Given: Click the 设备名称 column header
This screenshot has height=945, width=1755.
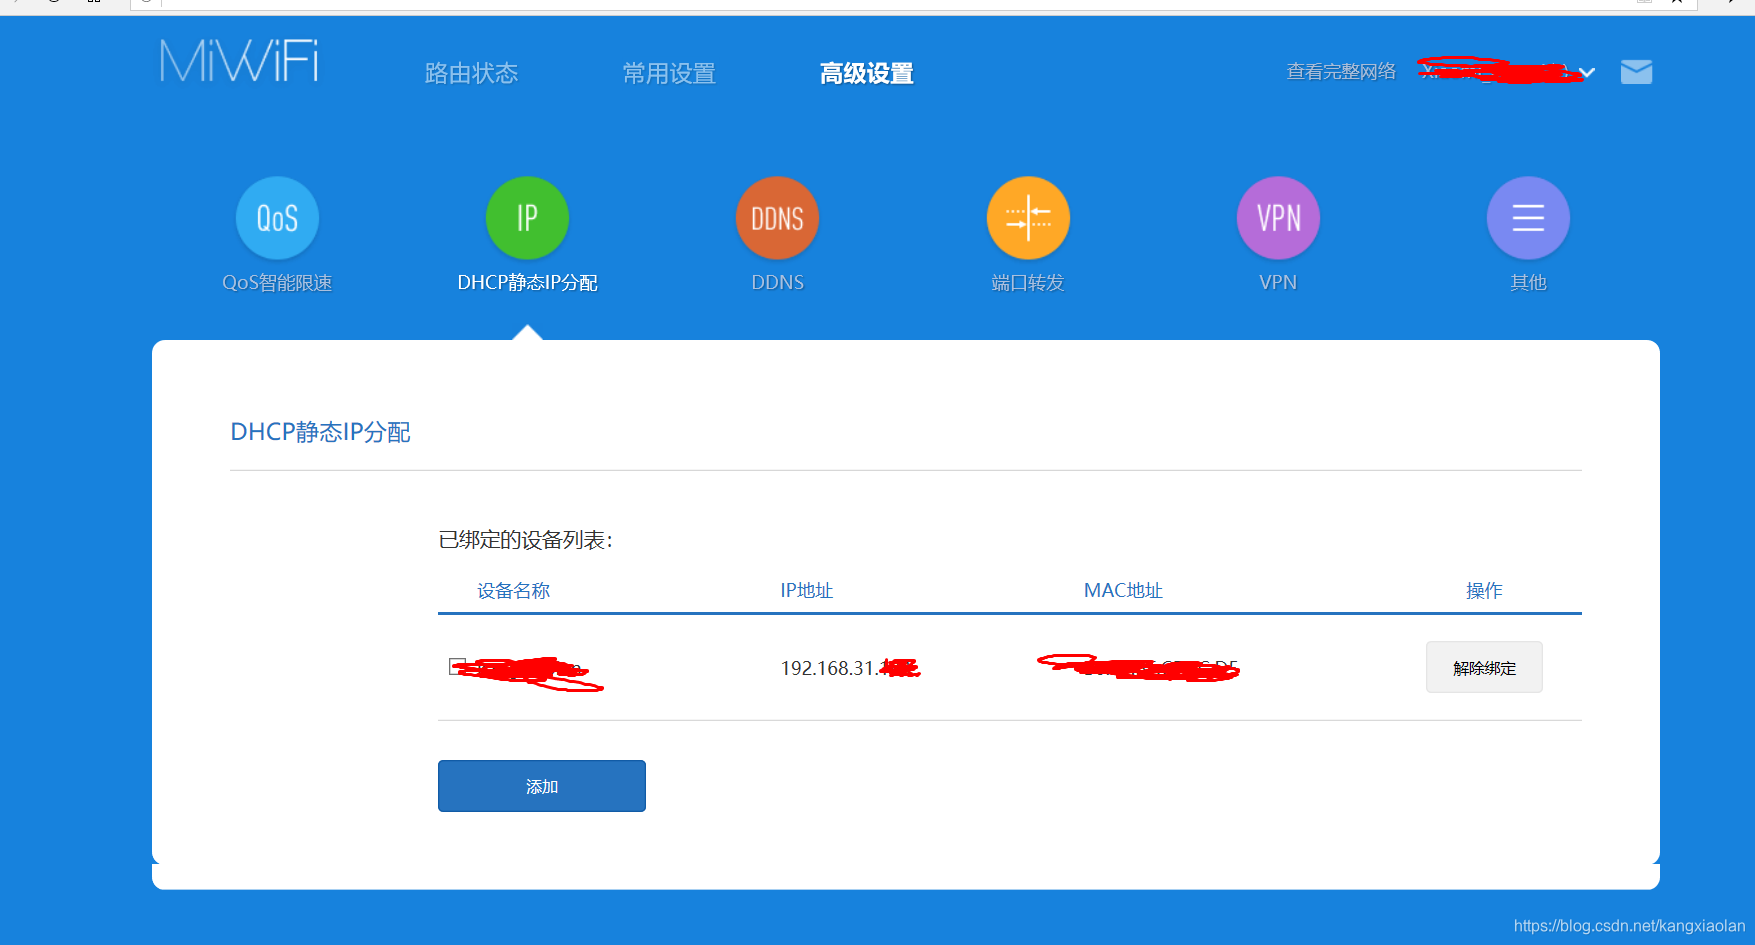Looking at the screenshot, I should [x=513, y=591].
